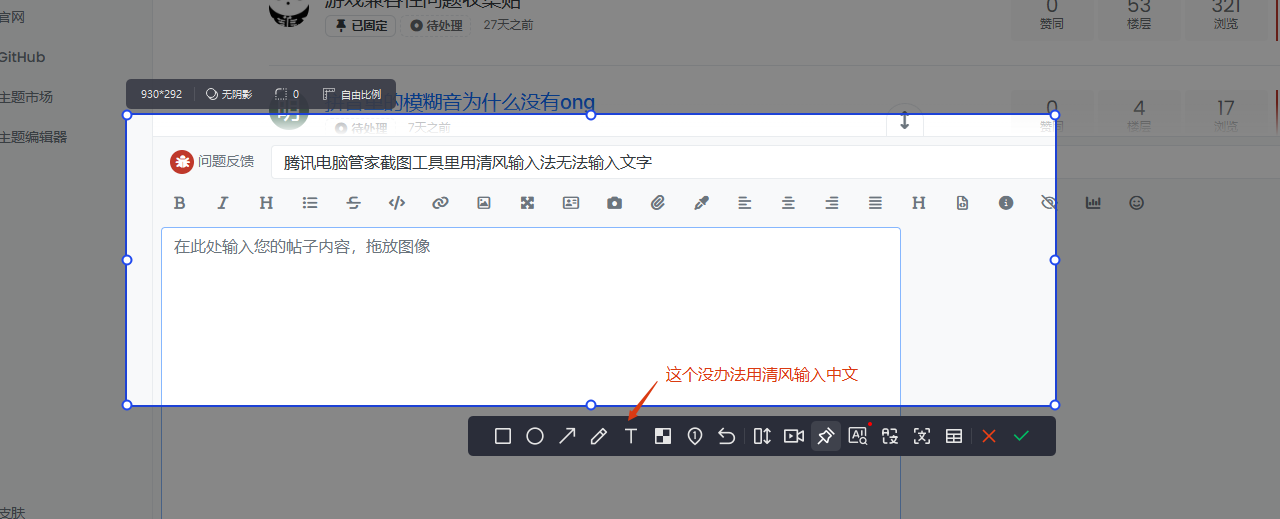Select the mosaic blur tool
This screenshot has height=519, width=1280.
tap(663, 436)
